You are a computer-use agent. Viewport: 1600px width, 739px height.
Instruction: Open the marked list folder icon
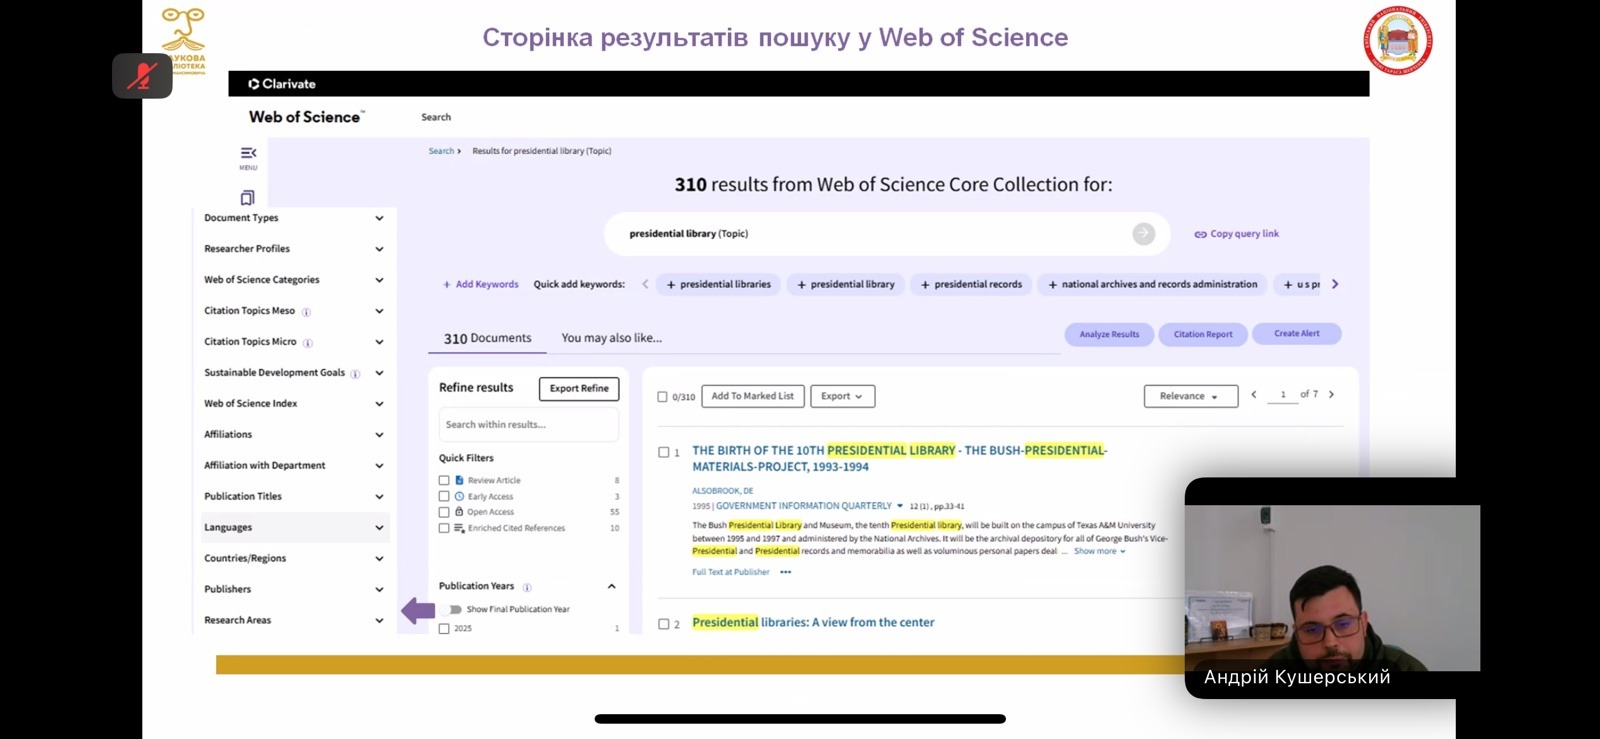[248, 198]
